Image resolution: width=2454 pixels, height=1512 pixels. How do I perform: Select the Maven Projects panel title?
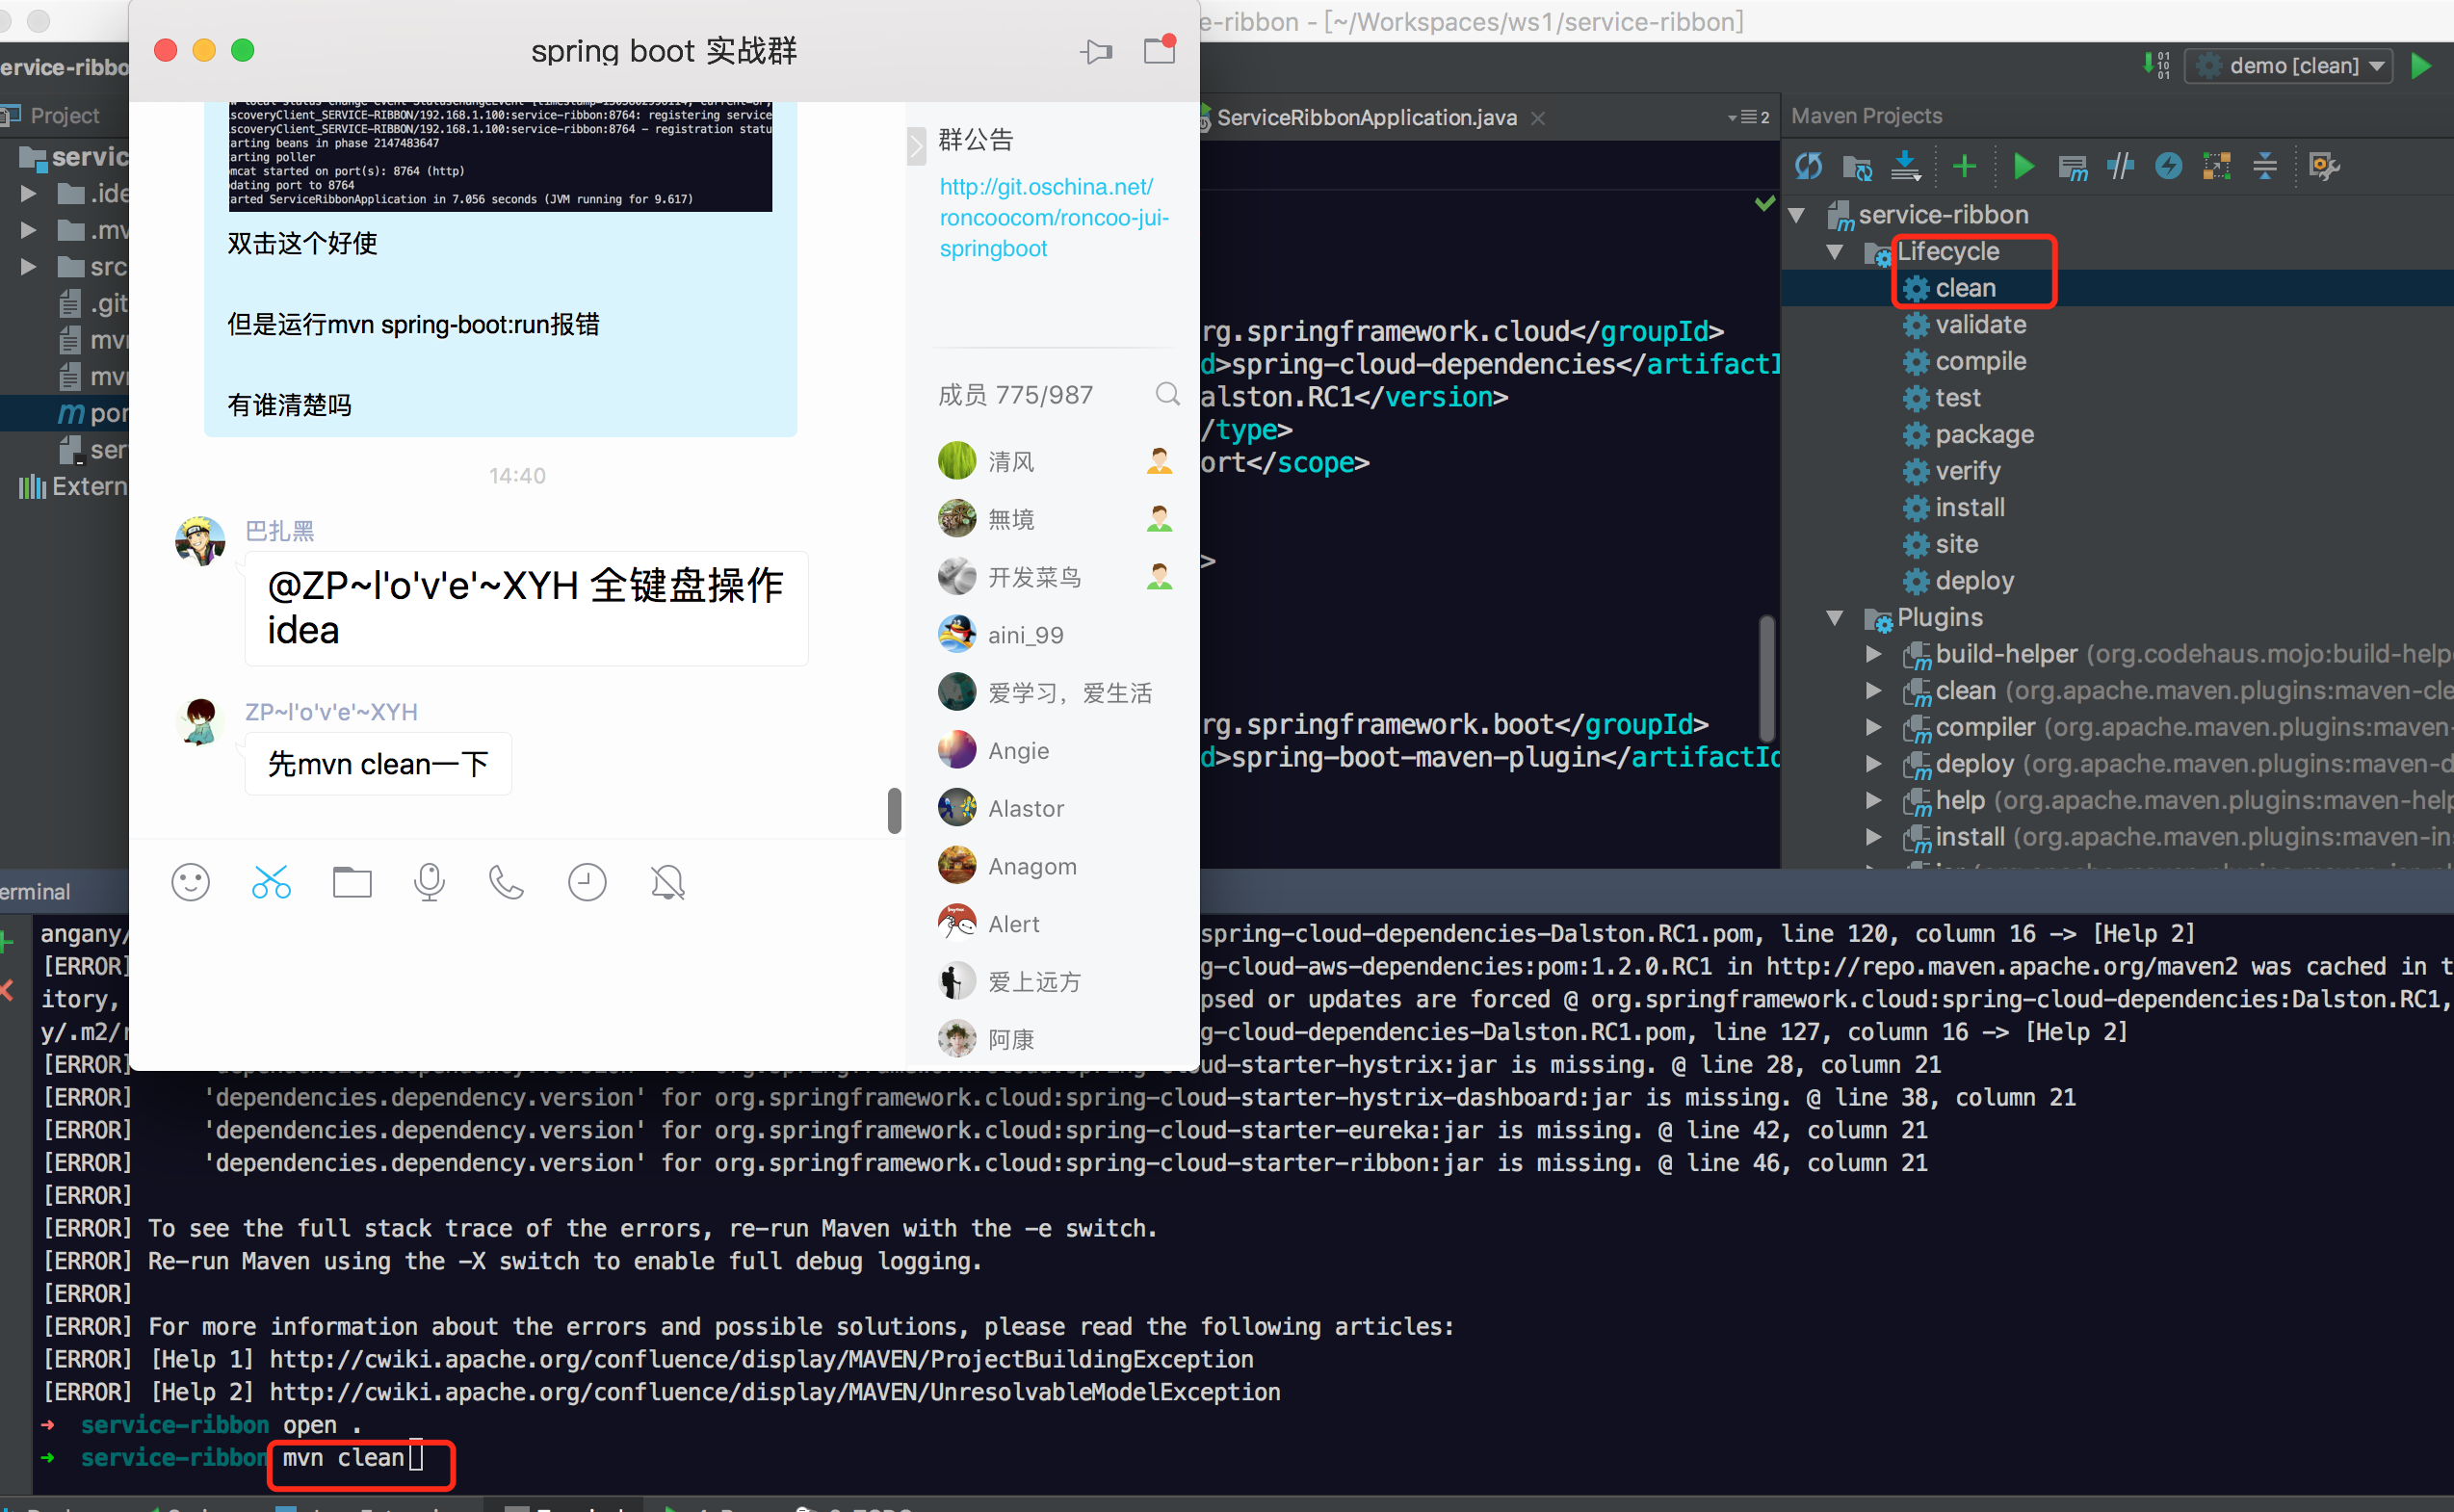pos(1866,116)
